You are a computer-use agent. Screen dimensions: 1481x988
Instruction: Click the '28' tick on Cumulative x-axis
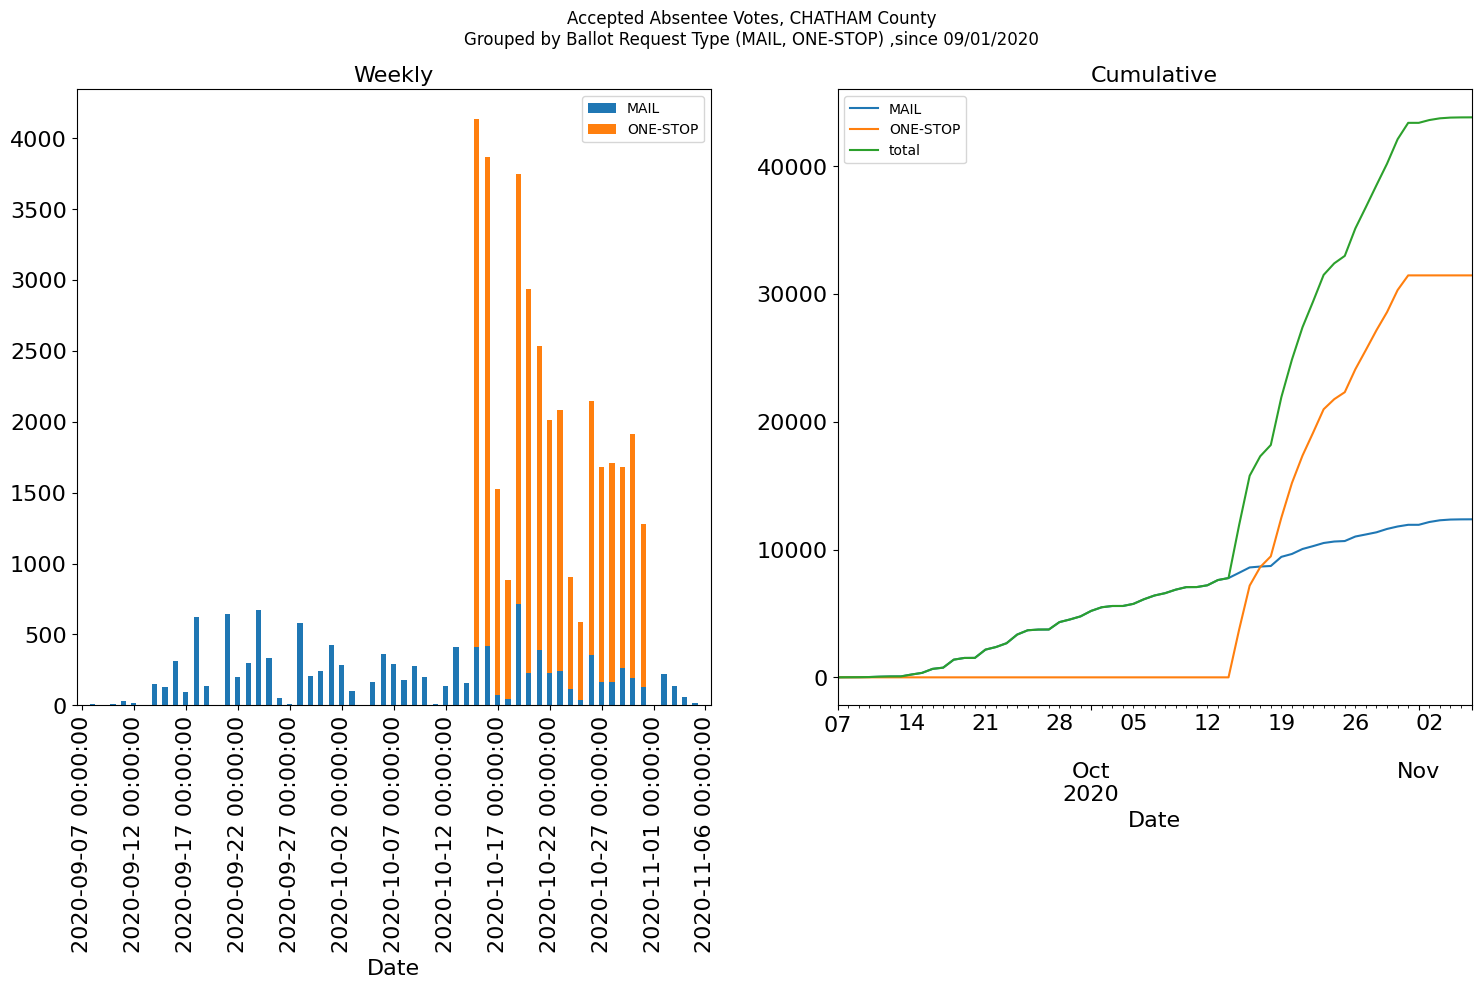[1059, 722]
